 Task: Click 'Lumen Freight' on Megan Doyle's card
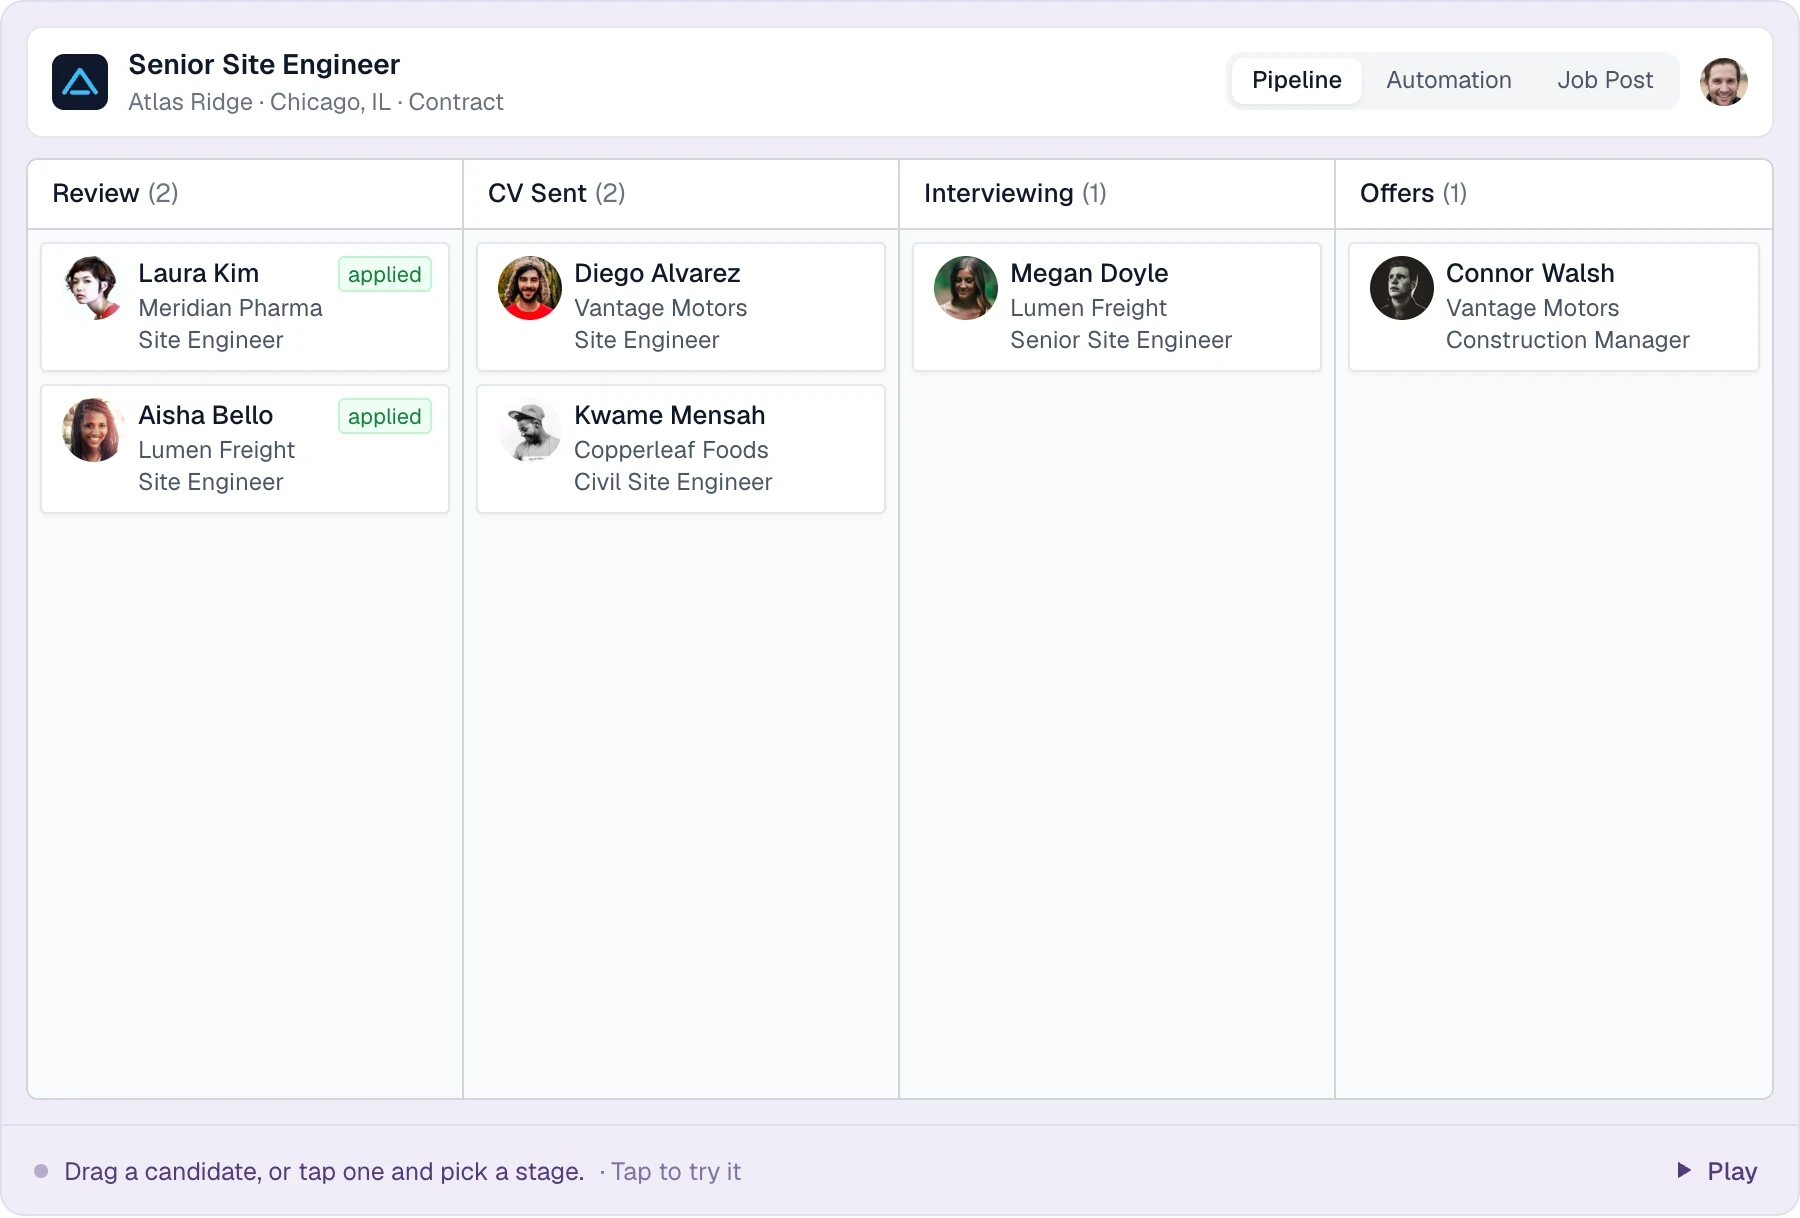click(1088, 308)
